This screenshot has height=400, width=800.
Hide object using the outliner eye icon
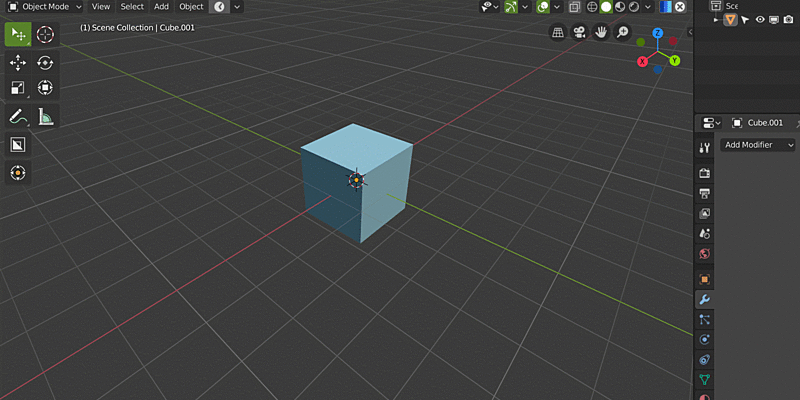pos(760,19)
